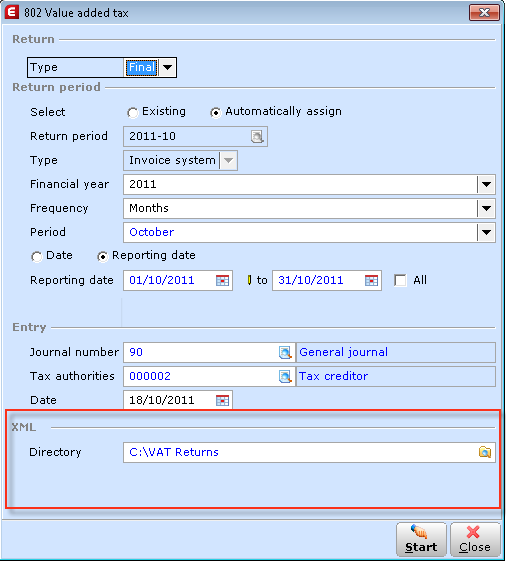Browse Journal number lookup icon
This screenshot has height=563, width=507.
point(285,353)
